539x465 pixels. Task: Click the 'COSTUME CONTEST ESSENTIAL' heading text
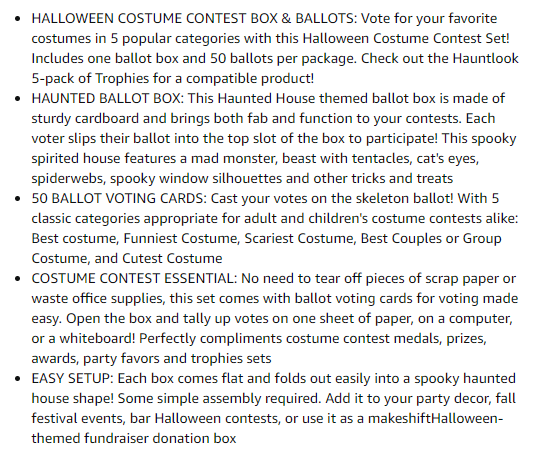(x=134, y=278)
